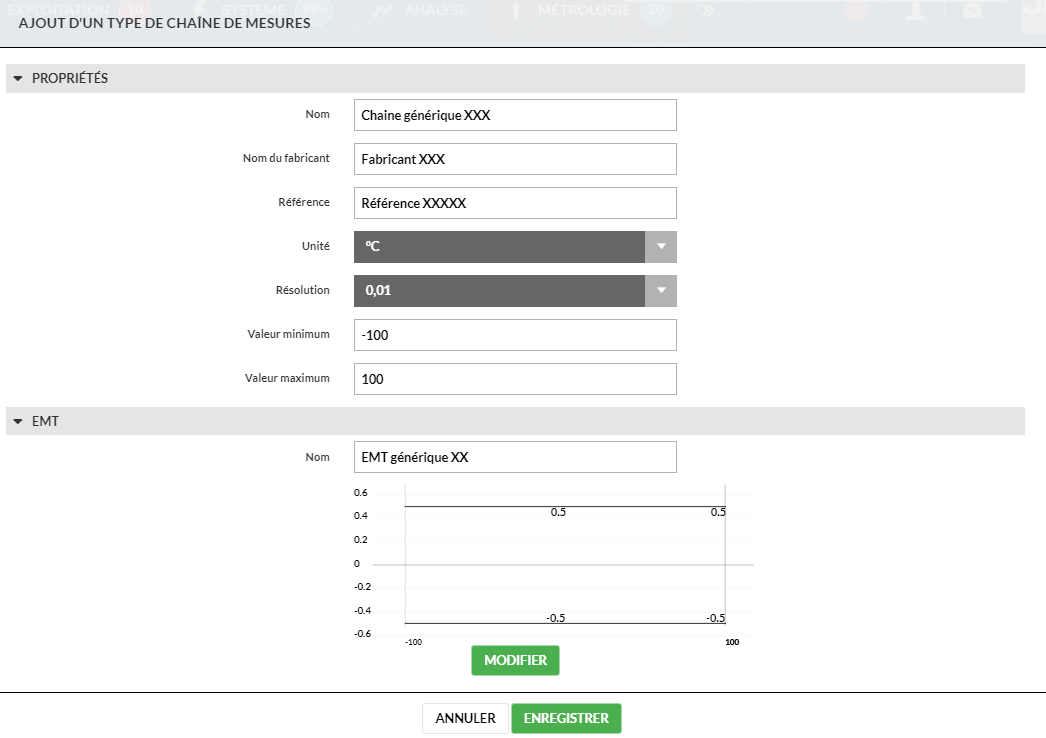This screenshot has width=1046, height=738.
Task: Click the Nom field with Chaine générique XXX
Action: (515, 115)
